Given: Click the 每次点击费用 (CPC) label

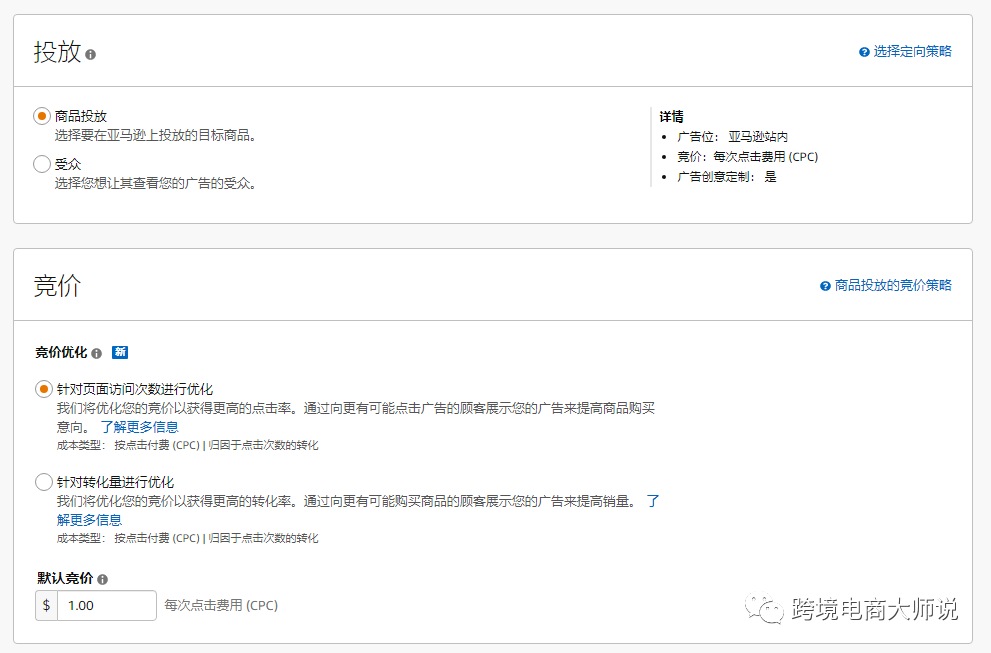Looking at the screenshot, I should click(218, 604).
